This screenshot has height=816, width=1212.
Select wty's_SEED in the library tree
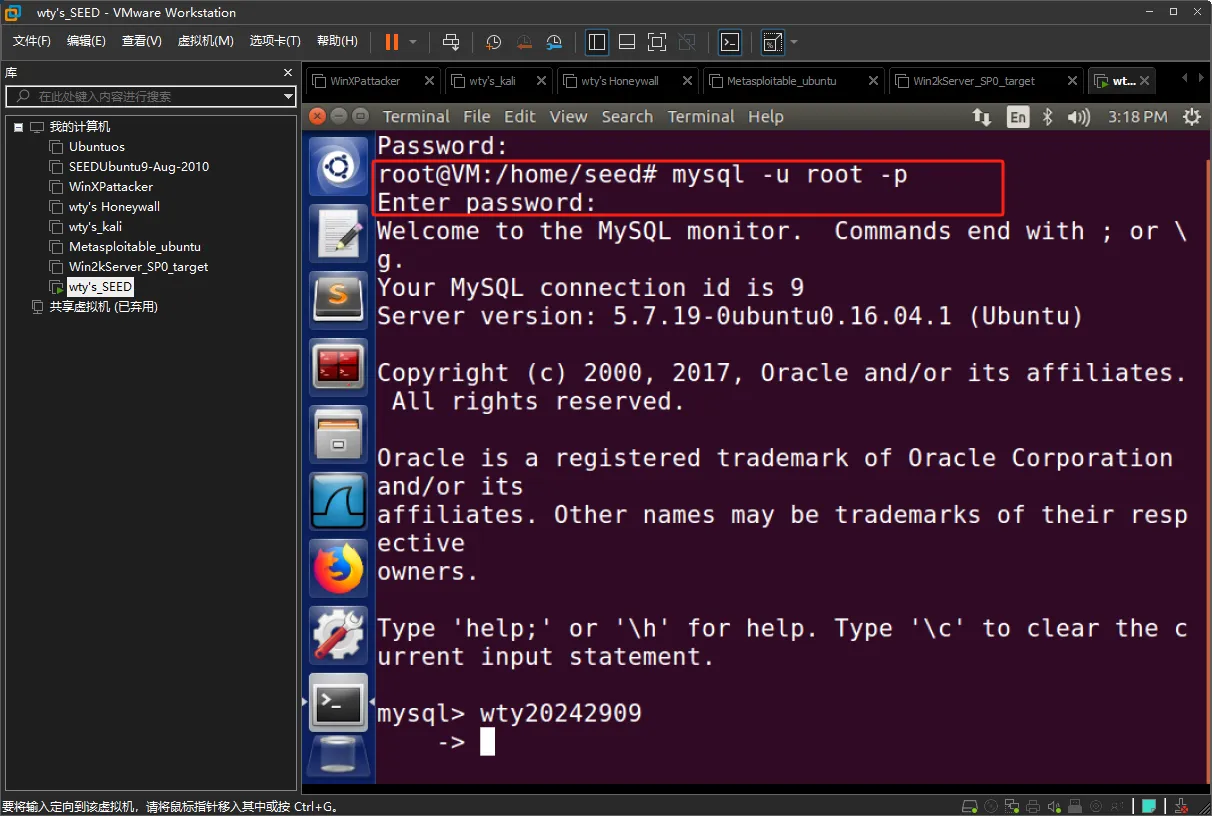point(100,287)
